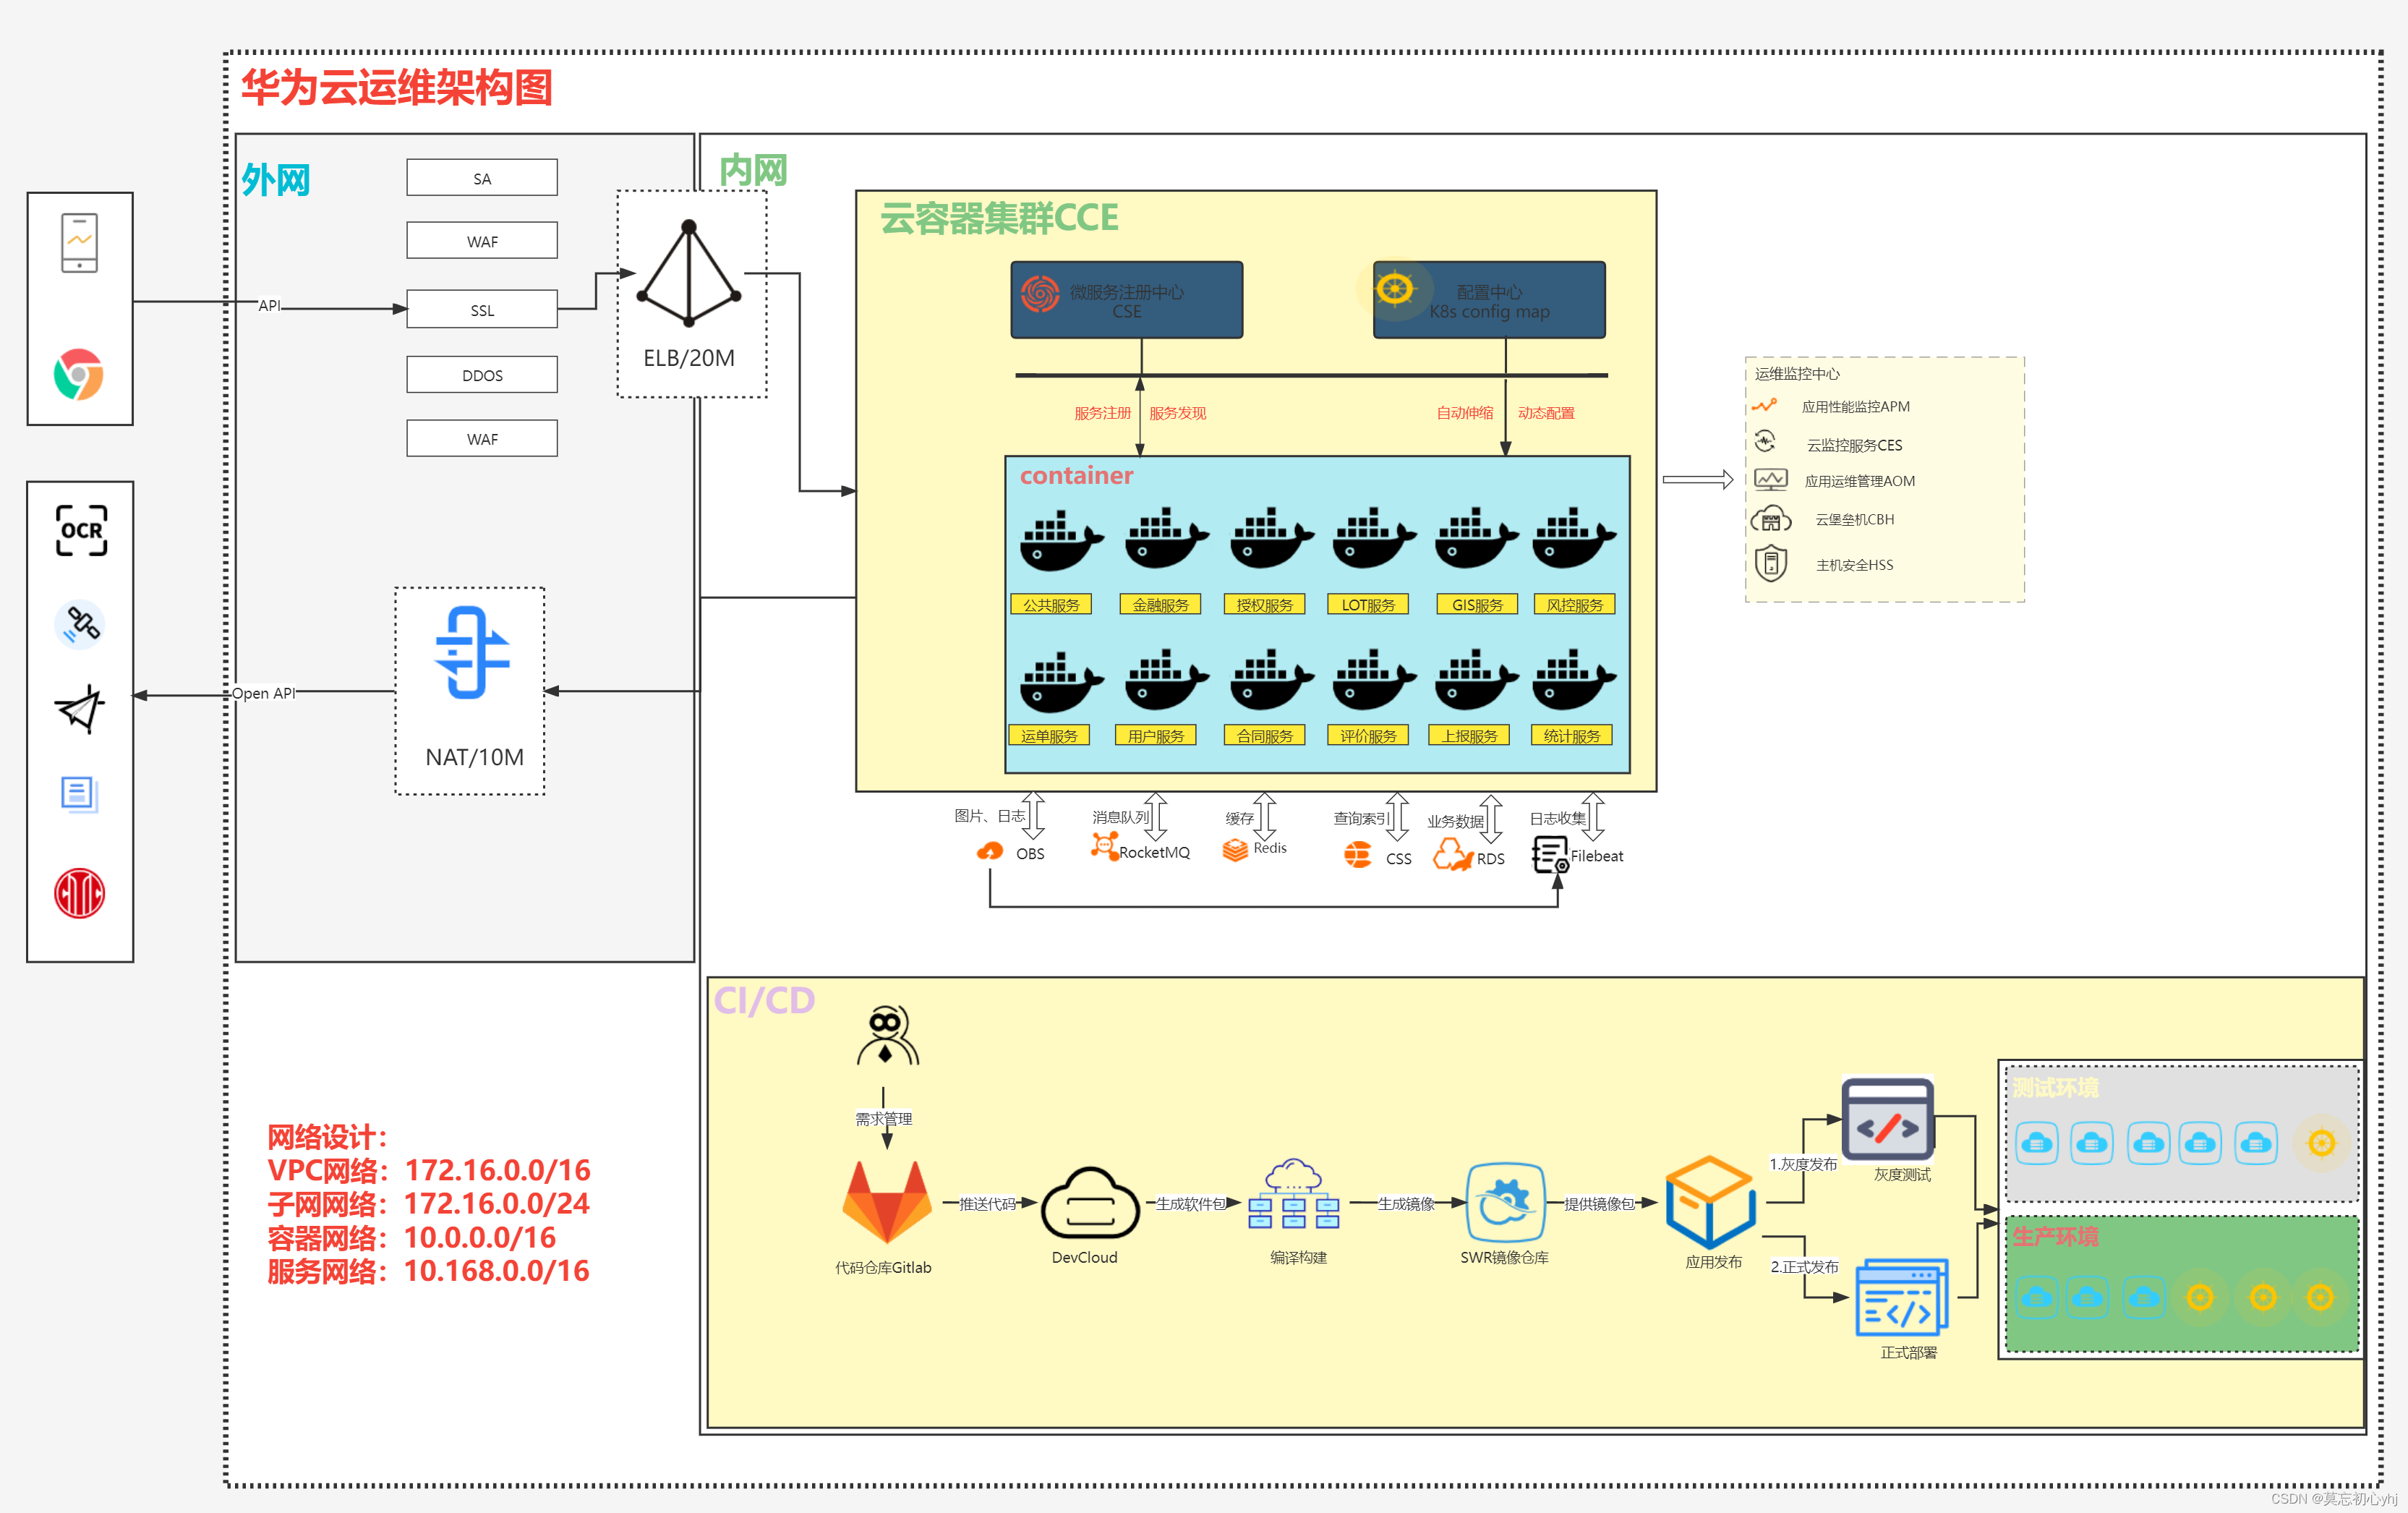This screenshot has width=2408, height=1513.
Task: Click the 1.灰度发布 label
Action: (x=1803, y=1164)
